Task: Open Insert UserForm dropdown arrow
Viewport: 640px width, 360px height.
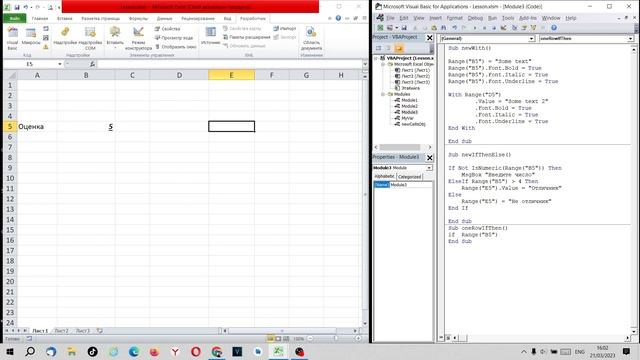Action: tap(396, 28)
